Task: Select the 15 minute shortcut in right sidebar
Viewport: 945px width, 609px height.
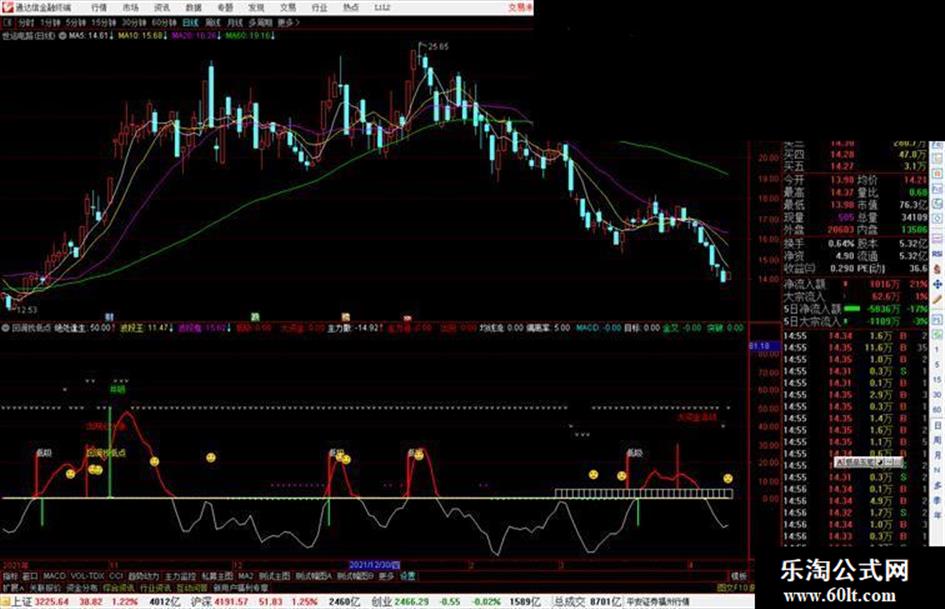Action: coord(937,379)
